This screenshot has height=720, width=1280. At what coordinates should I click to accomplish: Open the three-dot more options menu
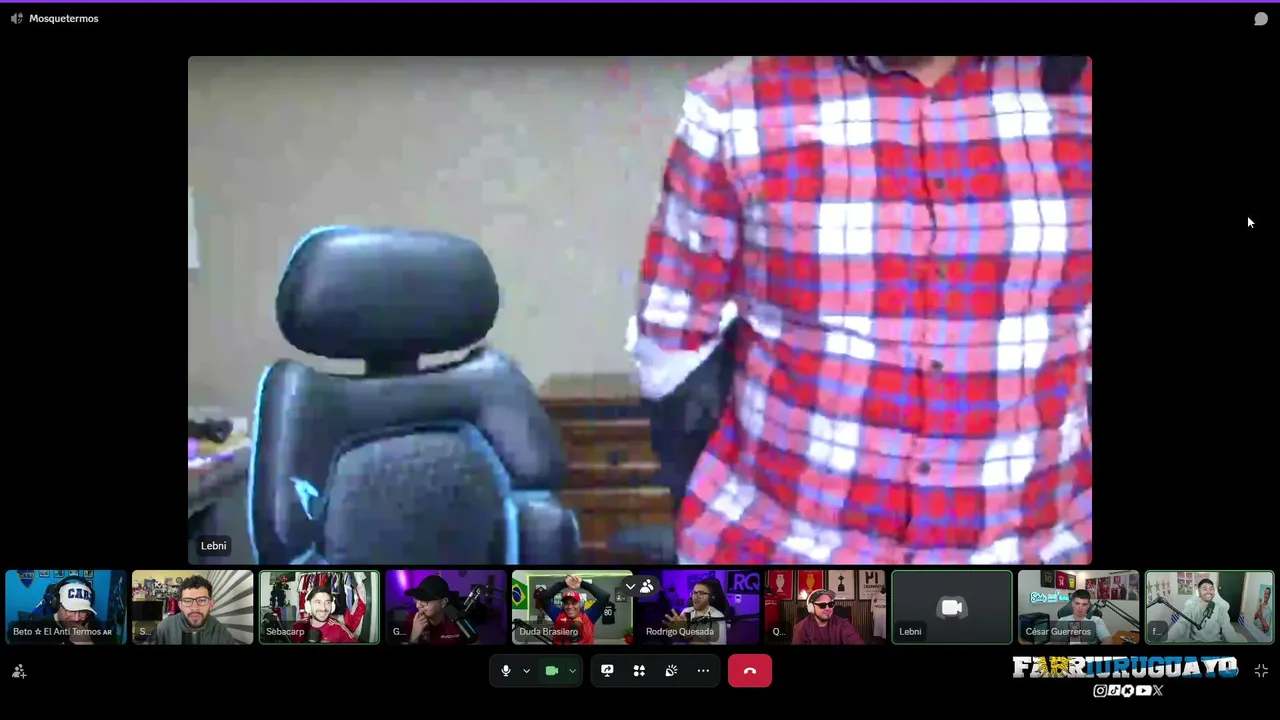(x=703, y=671)
